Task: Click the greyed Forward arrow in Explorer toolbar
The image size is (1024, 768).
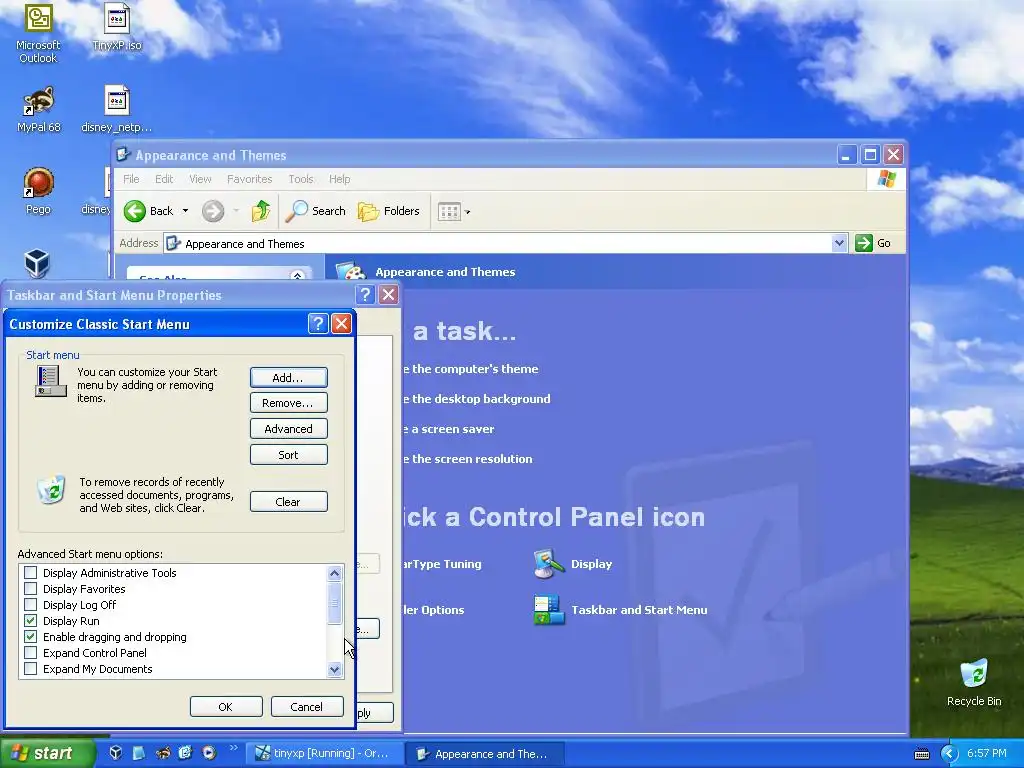Action: click(213, 211)
